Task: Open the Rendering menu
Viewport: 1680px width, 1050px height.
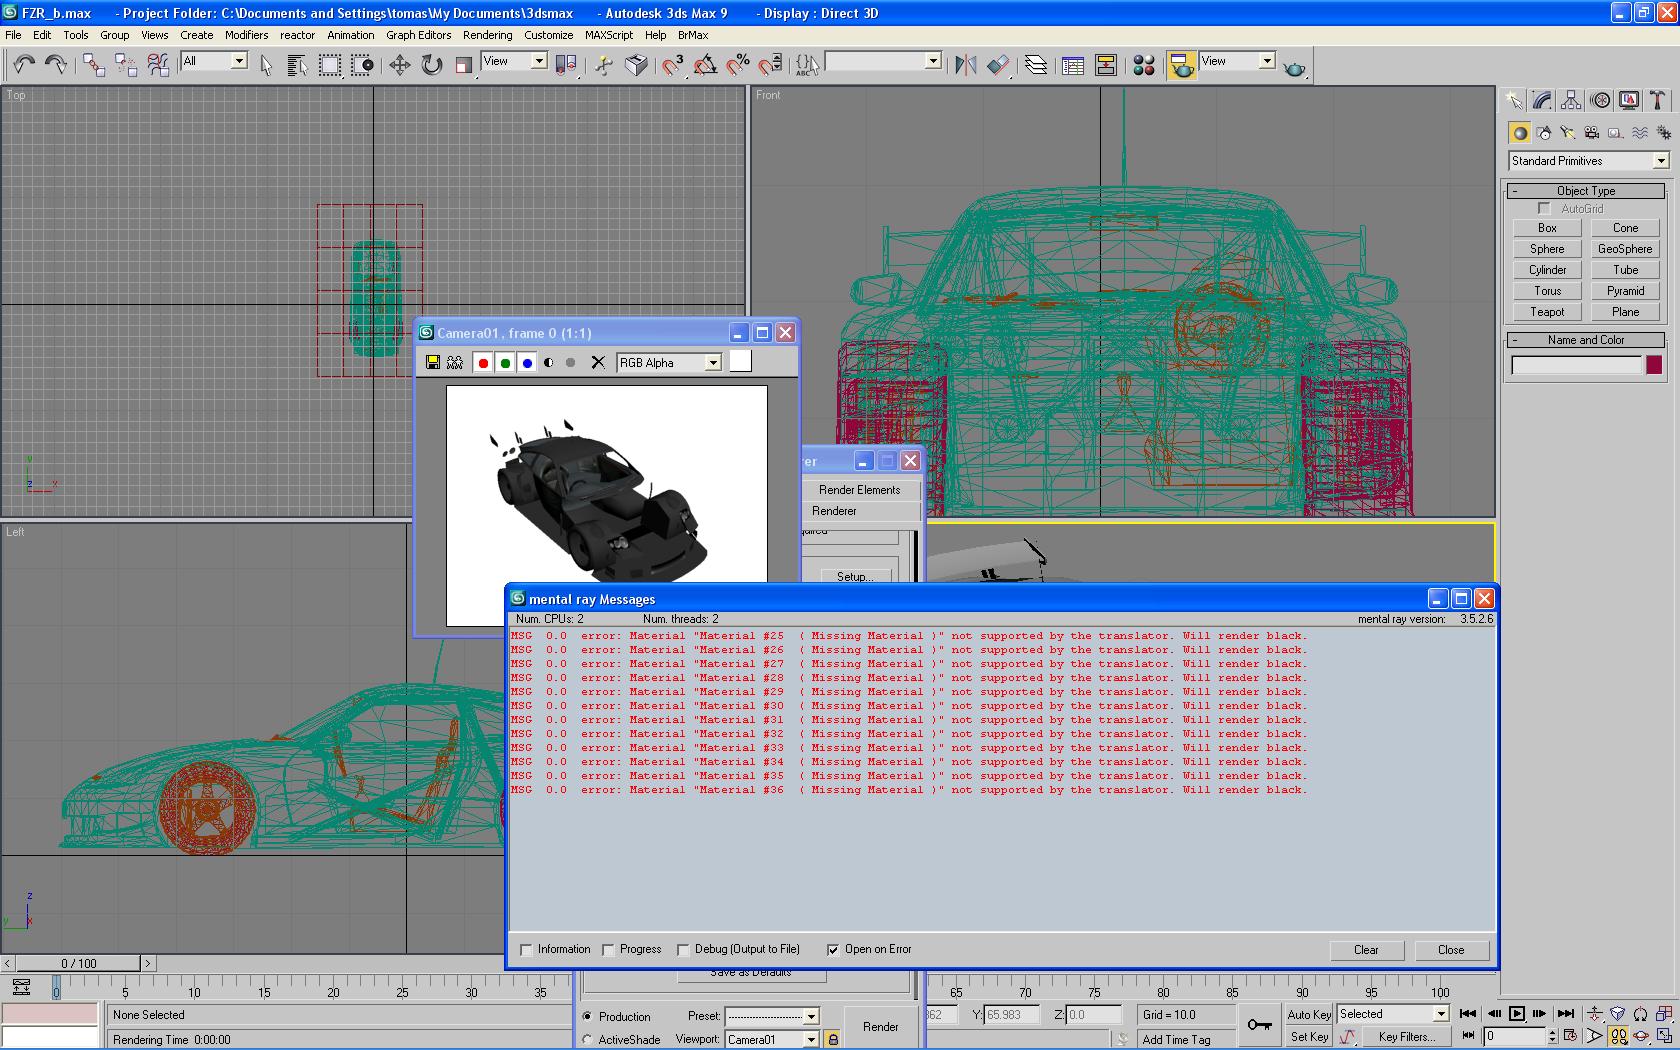Action: 487,35
